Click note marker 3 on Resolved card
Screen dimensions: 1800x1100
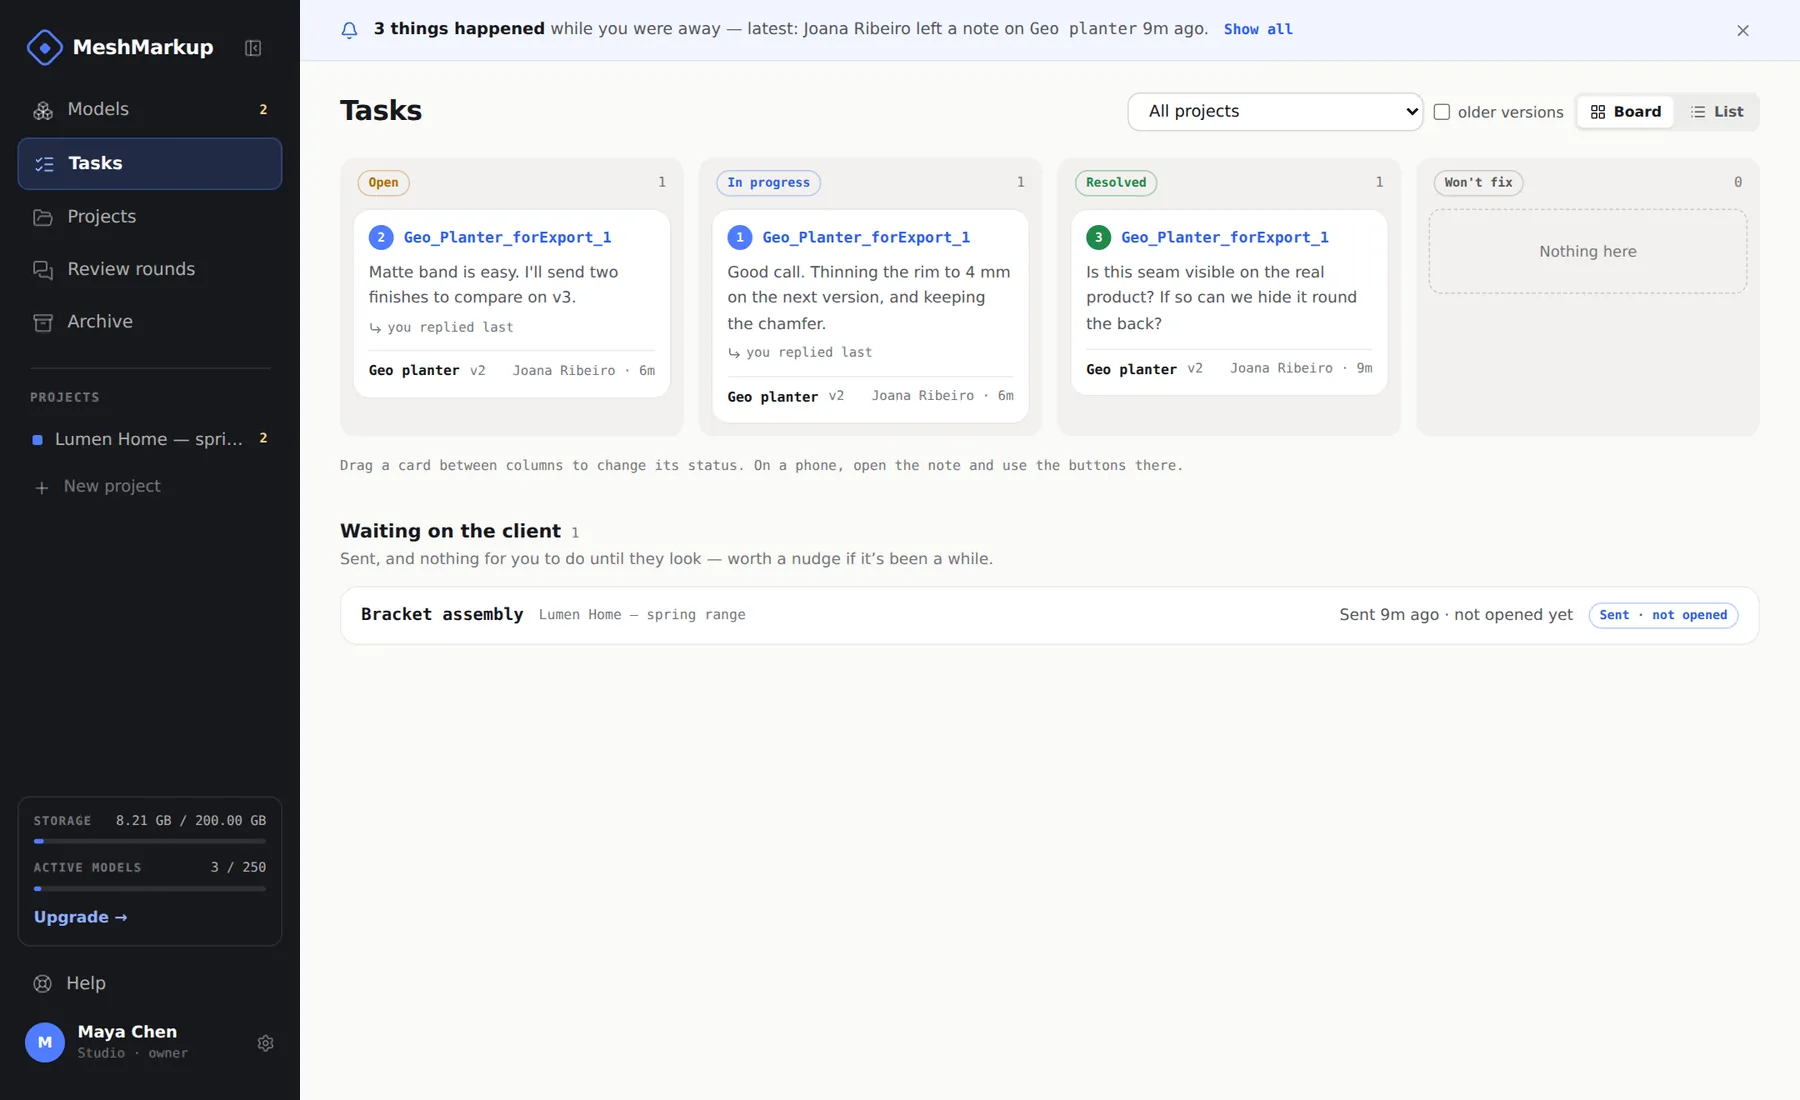click(x=1098, y=238)
